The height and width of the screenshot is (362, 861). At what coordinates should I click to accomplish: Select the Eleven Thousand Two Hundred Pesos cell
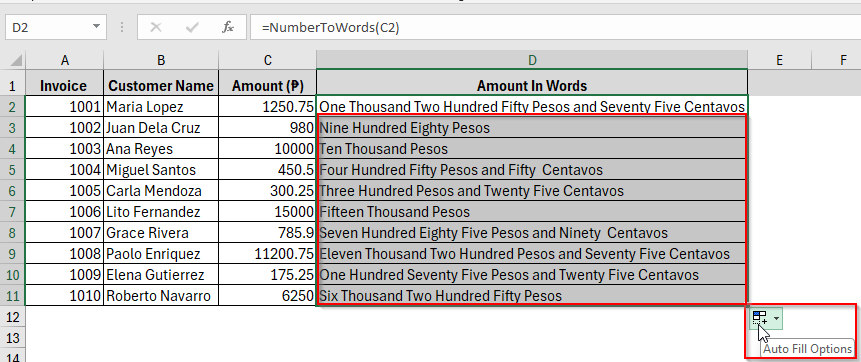coord(532,254)
